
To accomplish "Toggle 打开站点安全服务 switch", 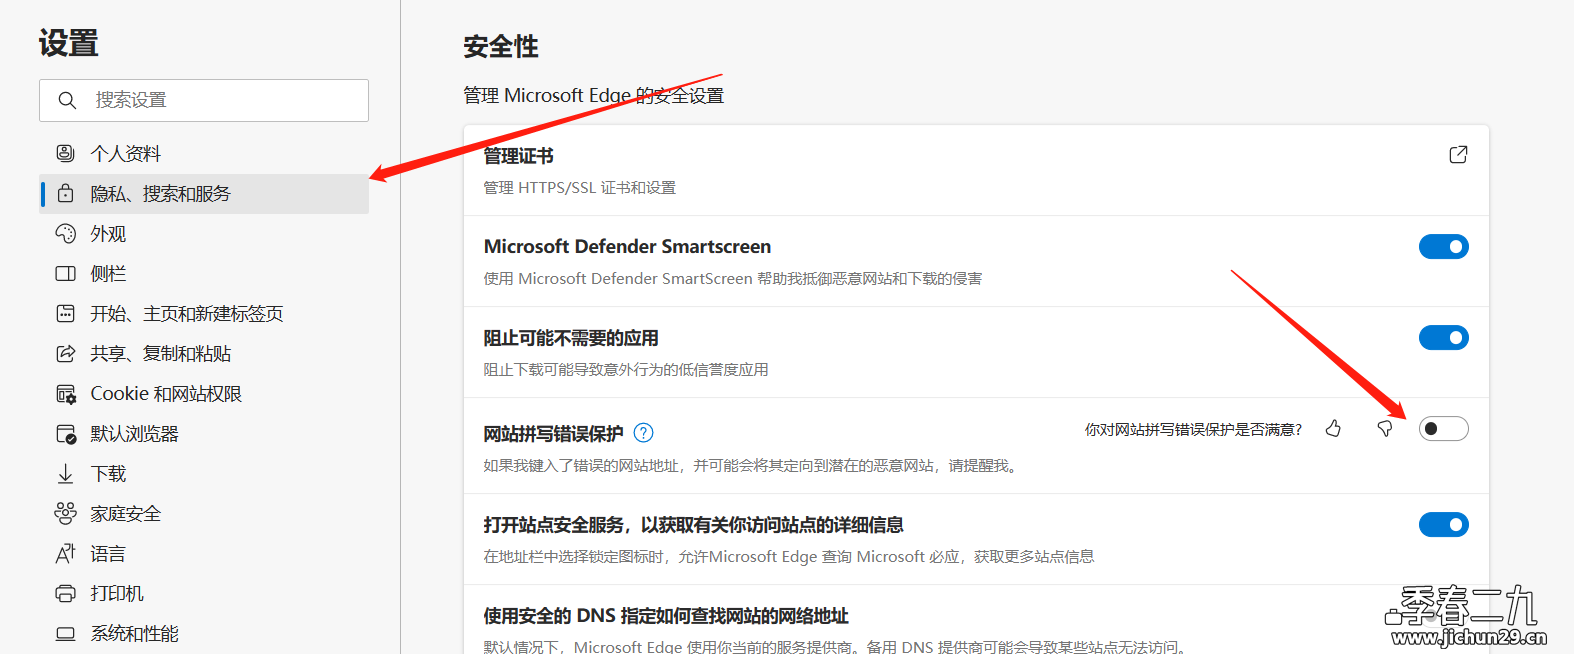I will click(x=1444, y=524).
